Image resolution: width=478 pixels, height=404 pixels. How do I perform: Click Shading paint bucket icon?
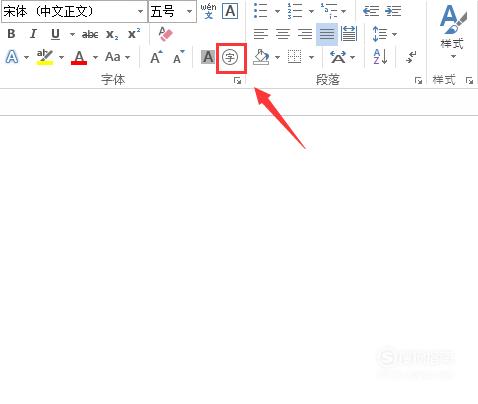[262, 57]
